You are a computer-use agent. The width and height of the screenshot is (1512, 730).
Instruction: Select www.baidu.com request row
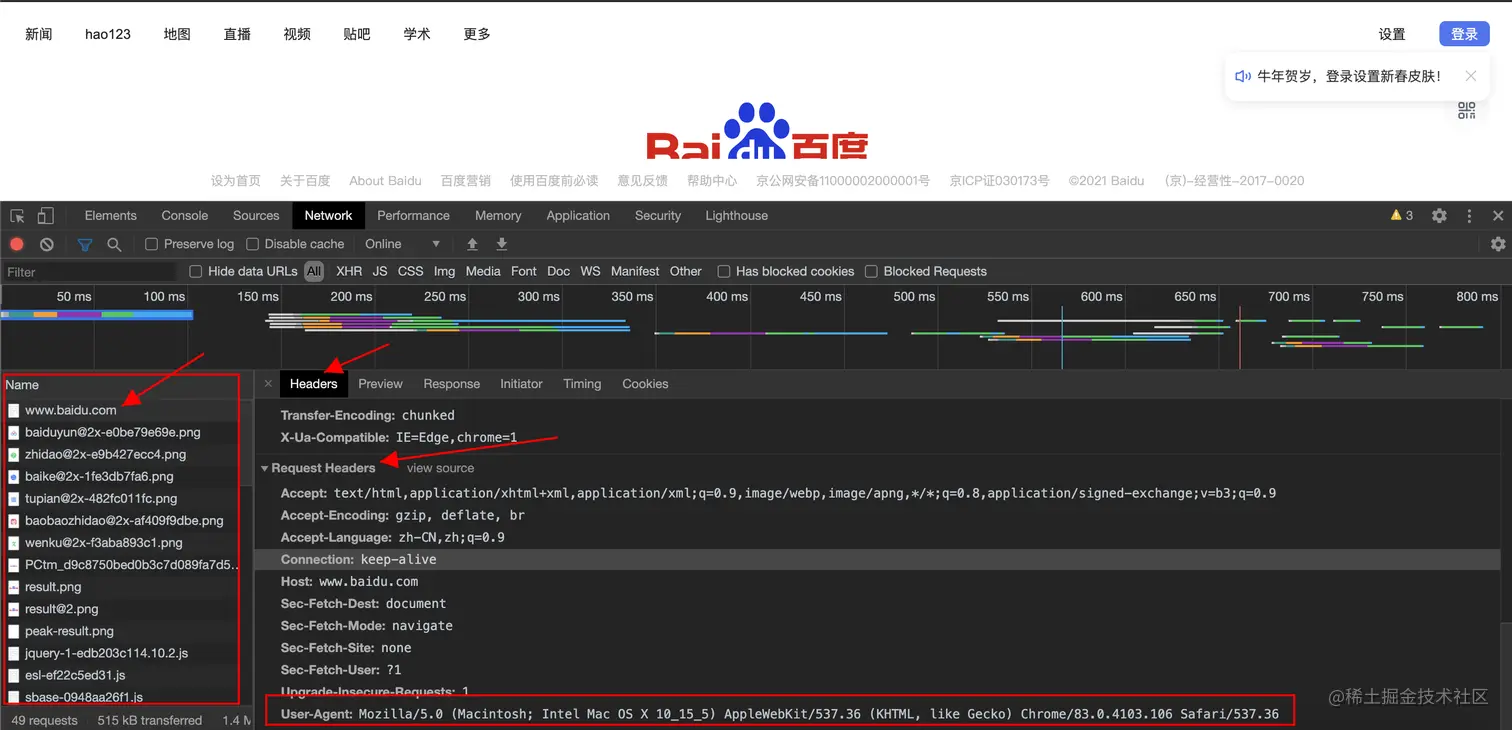121,410
